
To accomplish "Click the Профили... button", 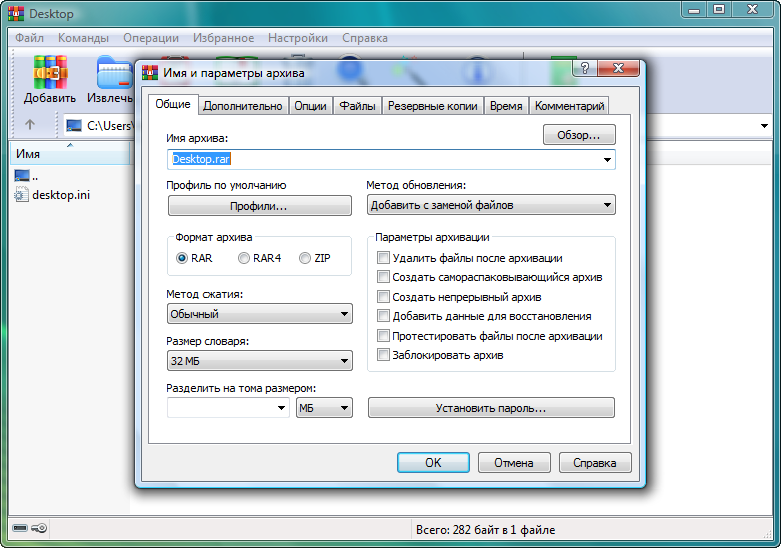I will (260, 206).
